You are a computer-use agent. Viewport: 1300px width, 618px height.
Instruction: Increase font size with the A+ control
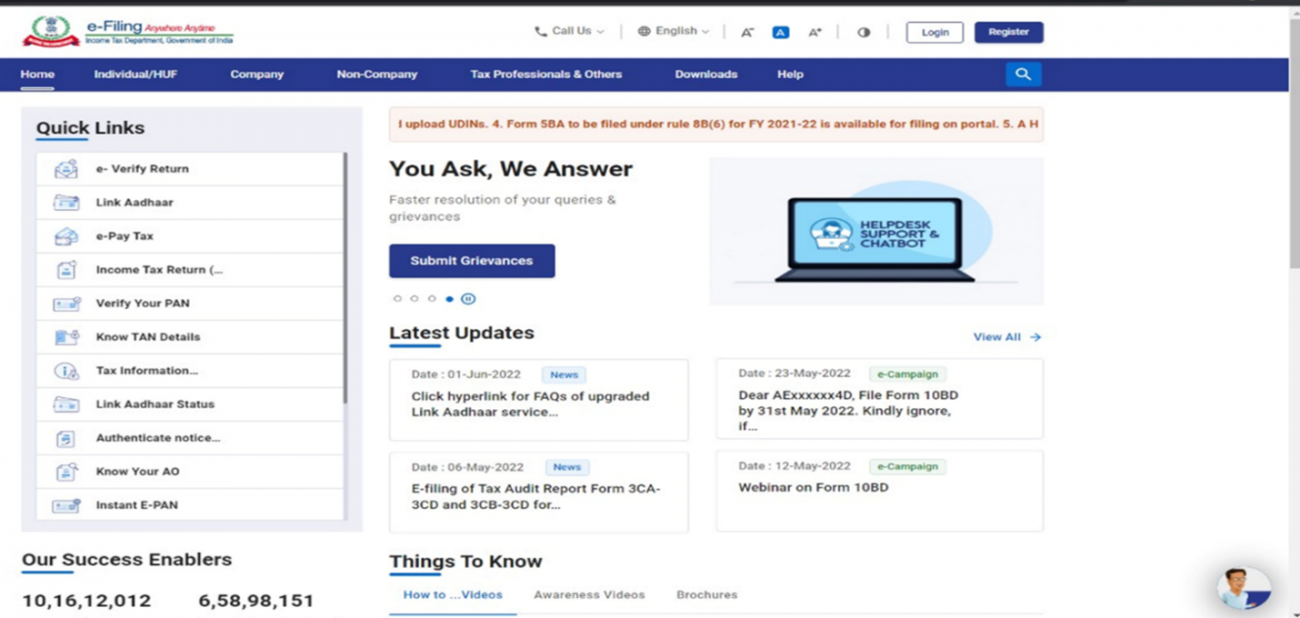pos(814,31)
